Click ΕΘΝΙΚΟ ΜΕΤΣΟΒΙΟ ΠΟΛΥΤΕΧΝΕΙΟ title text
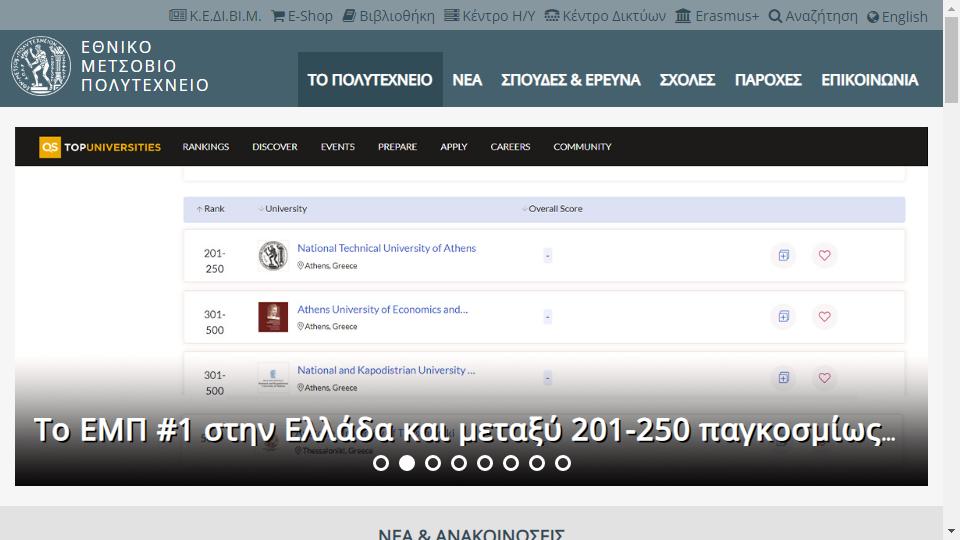This screenshot has width=960, height=540. click(x=145, y=66)
